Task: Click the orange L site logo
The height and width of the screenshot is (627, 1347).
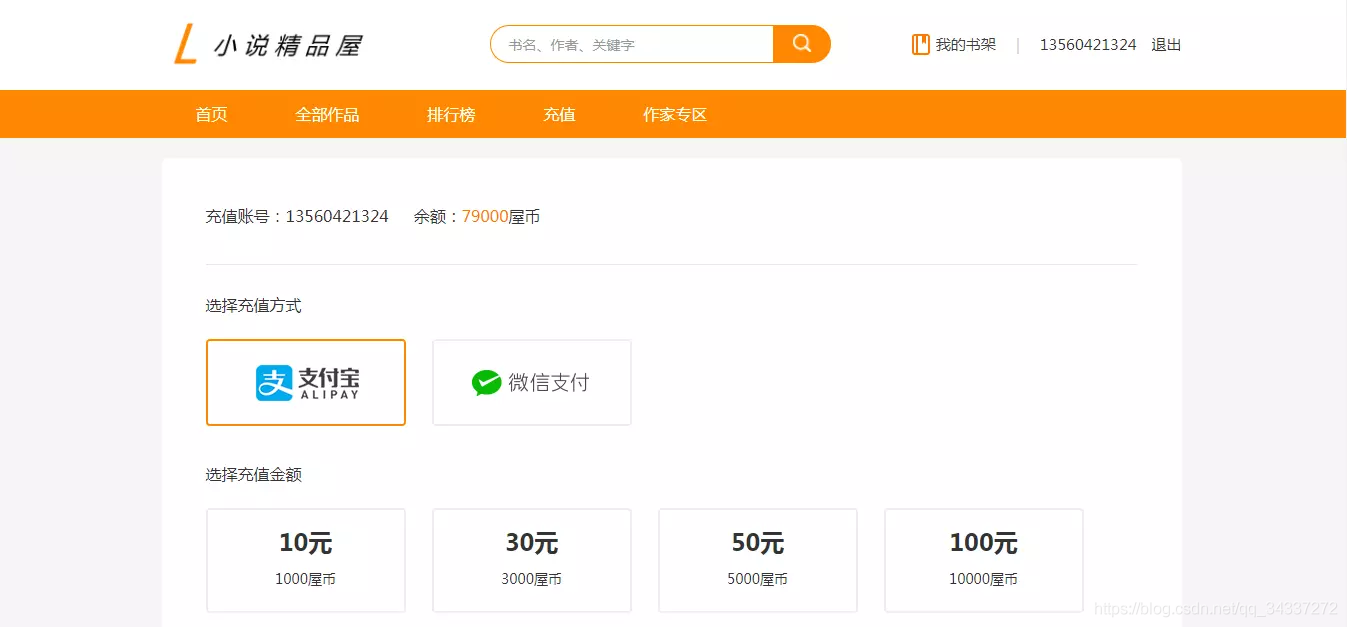Action: (185, 45)
